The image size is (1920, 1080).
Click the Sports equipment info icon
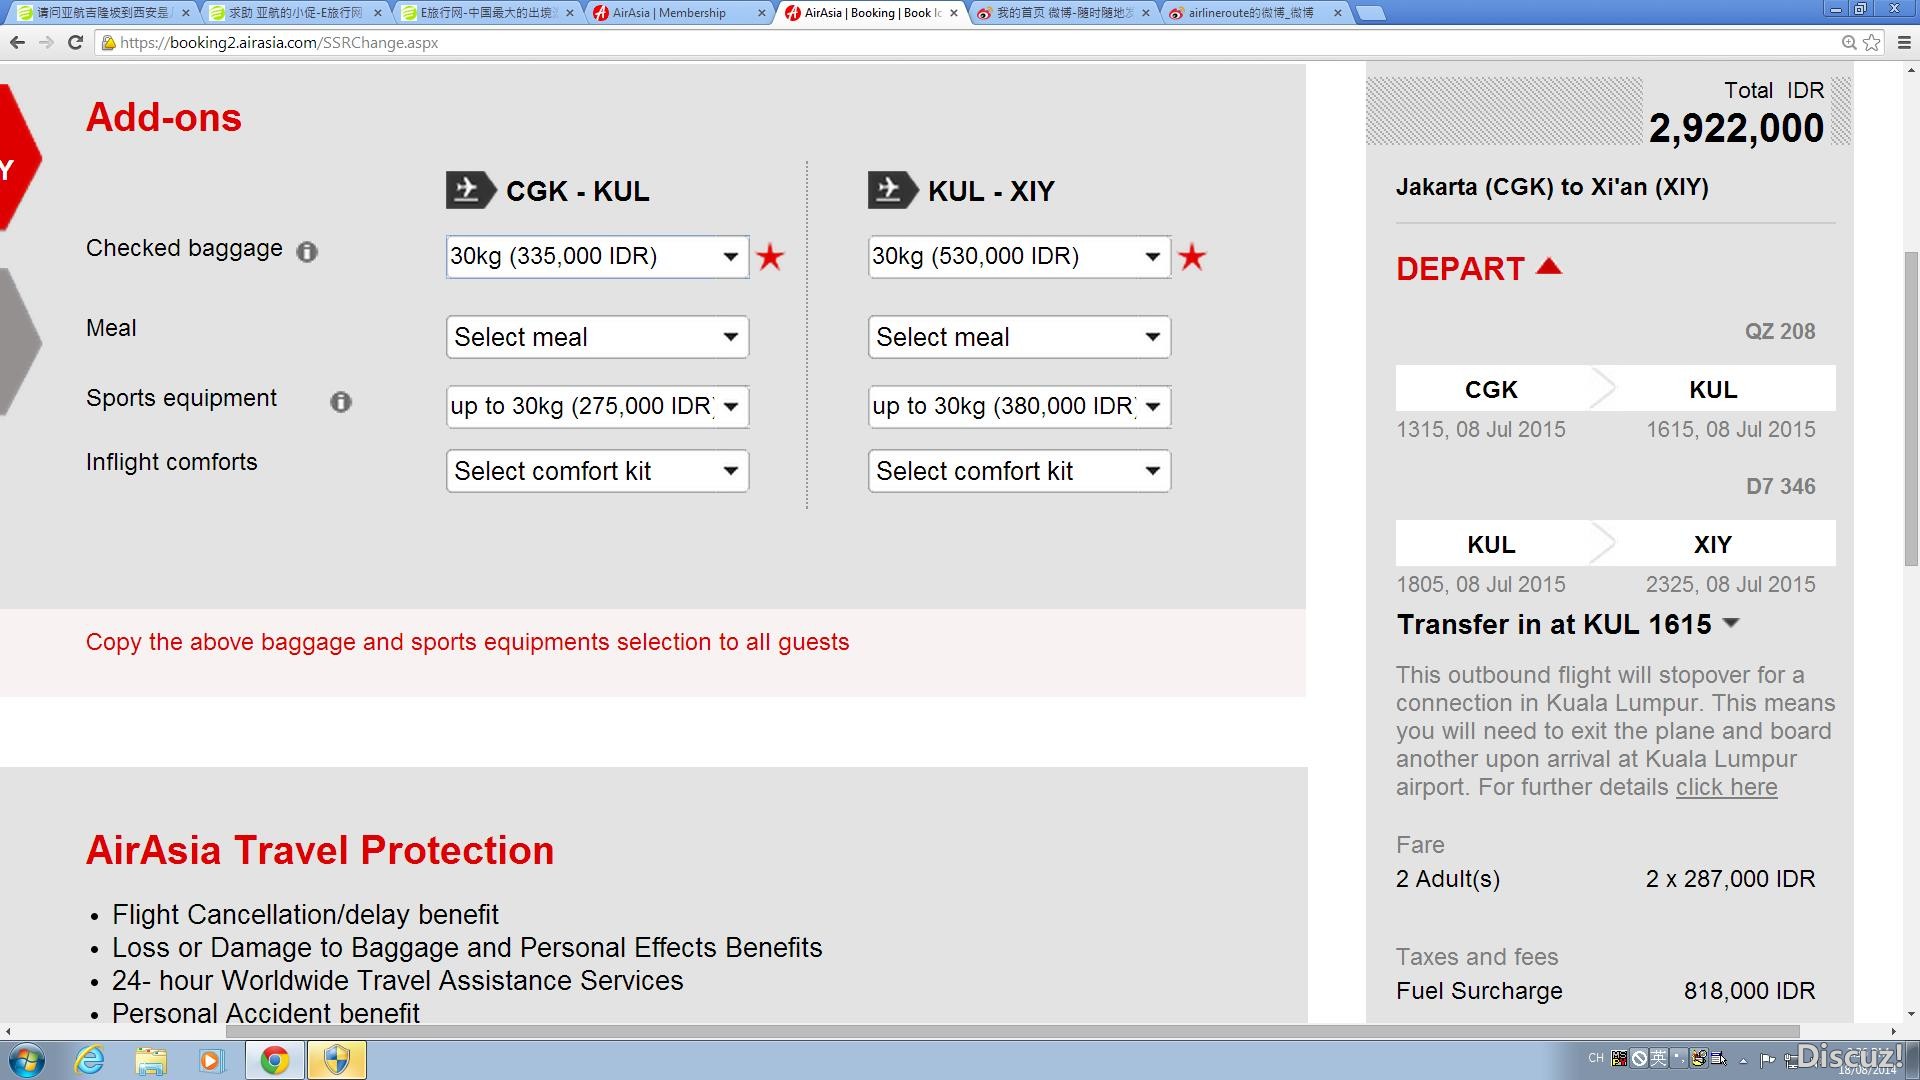click(x=341, y=402)
